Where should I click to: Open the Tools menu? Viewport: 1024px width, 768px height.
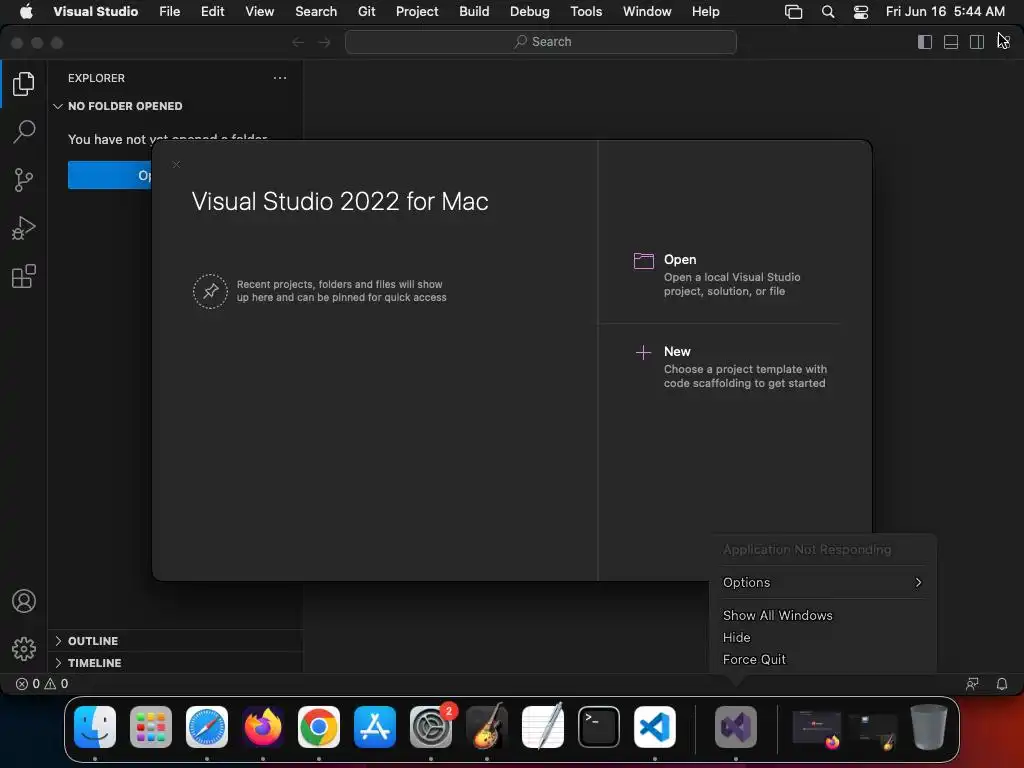(586, 11)
